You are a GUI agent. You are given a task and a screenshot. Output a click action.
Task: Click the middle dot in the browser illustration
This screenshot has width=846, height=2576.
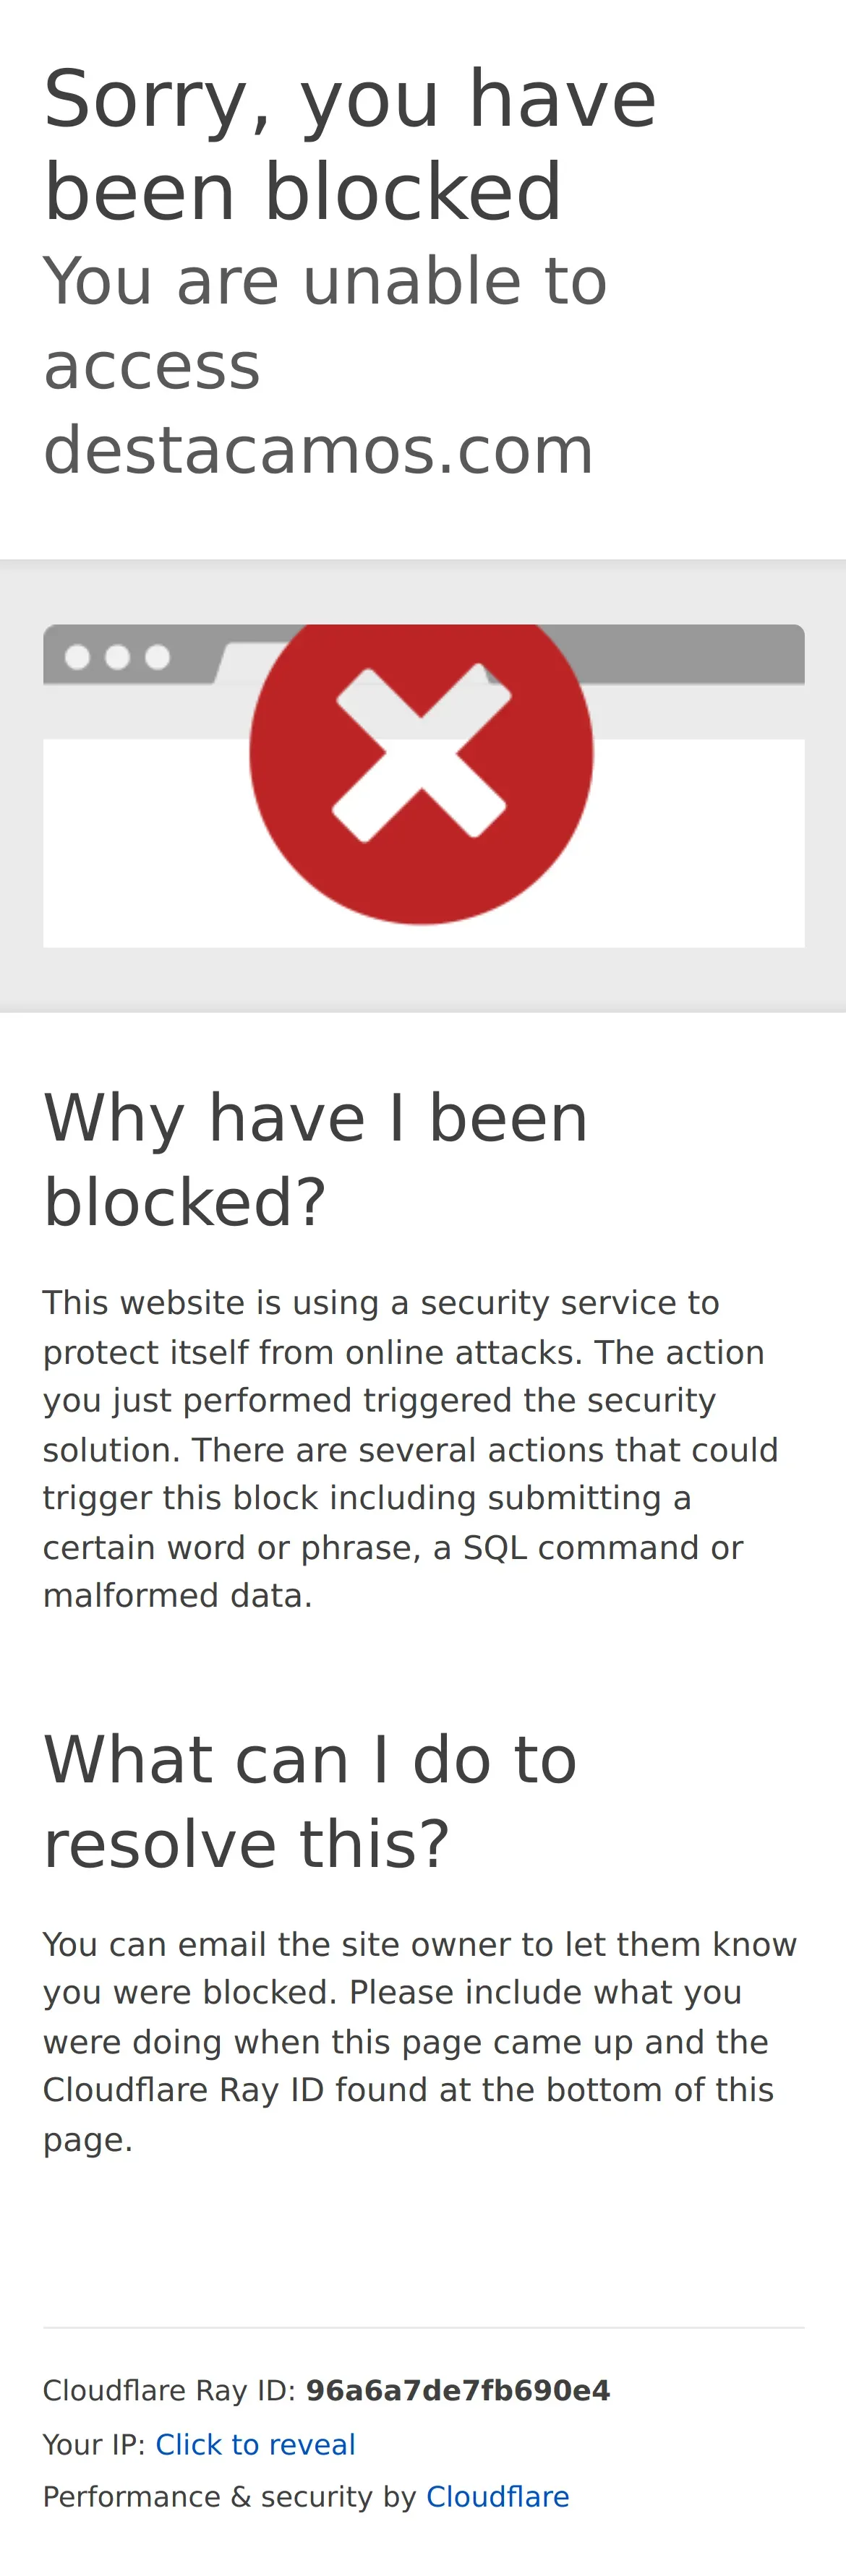(x=117, y=657)
